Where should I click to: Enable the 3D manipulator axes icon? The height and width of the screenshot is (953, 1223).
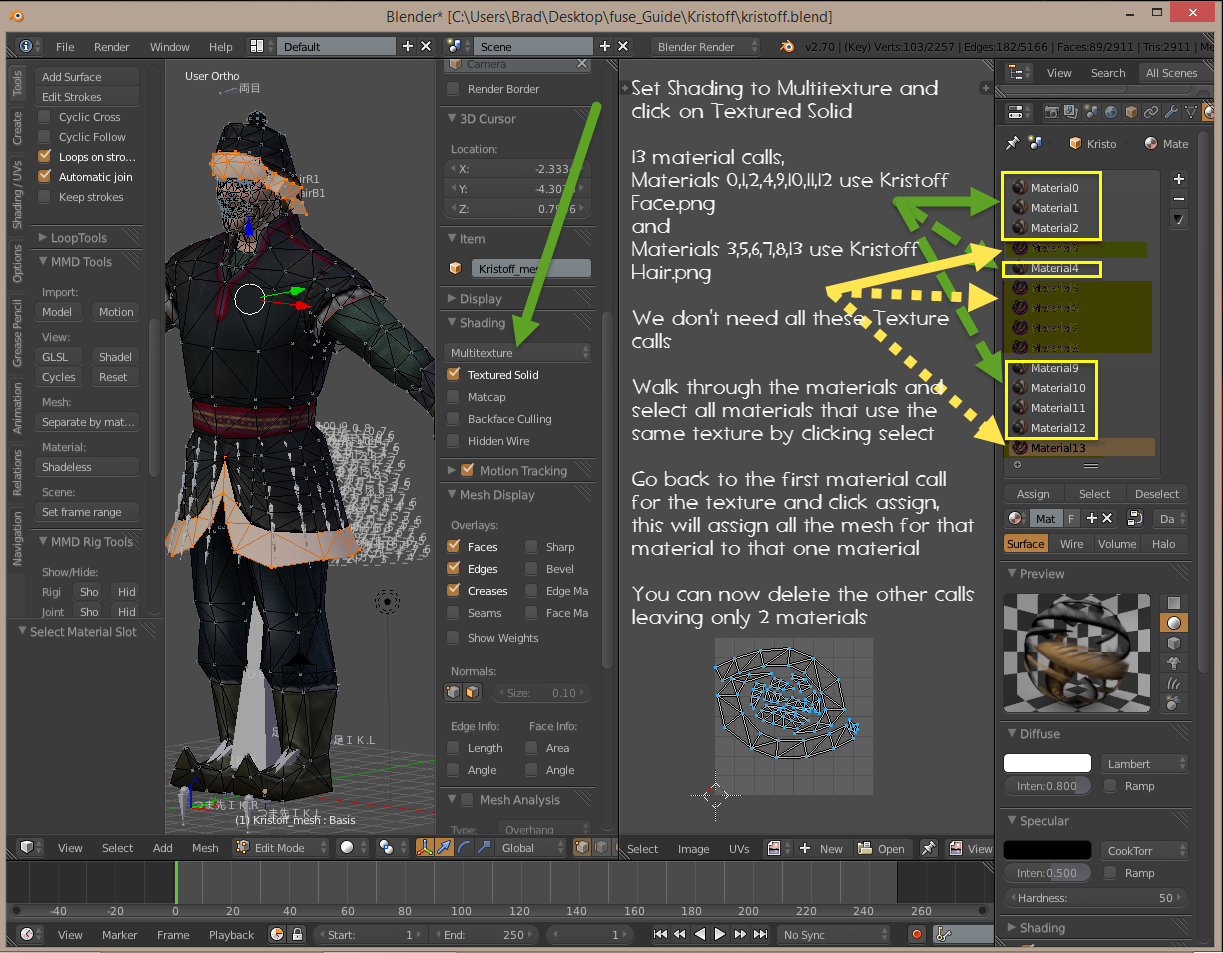(x=424, y=848)
